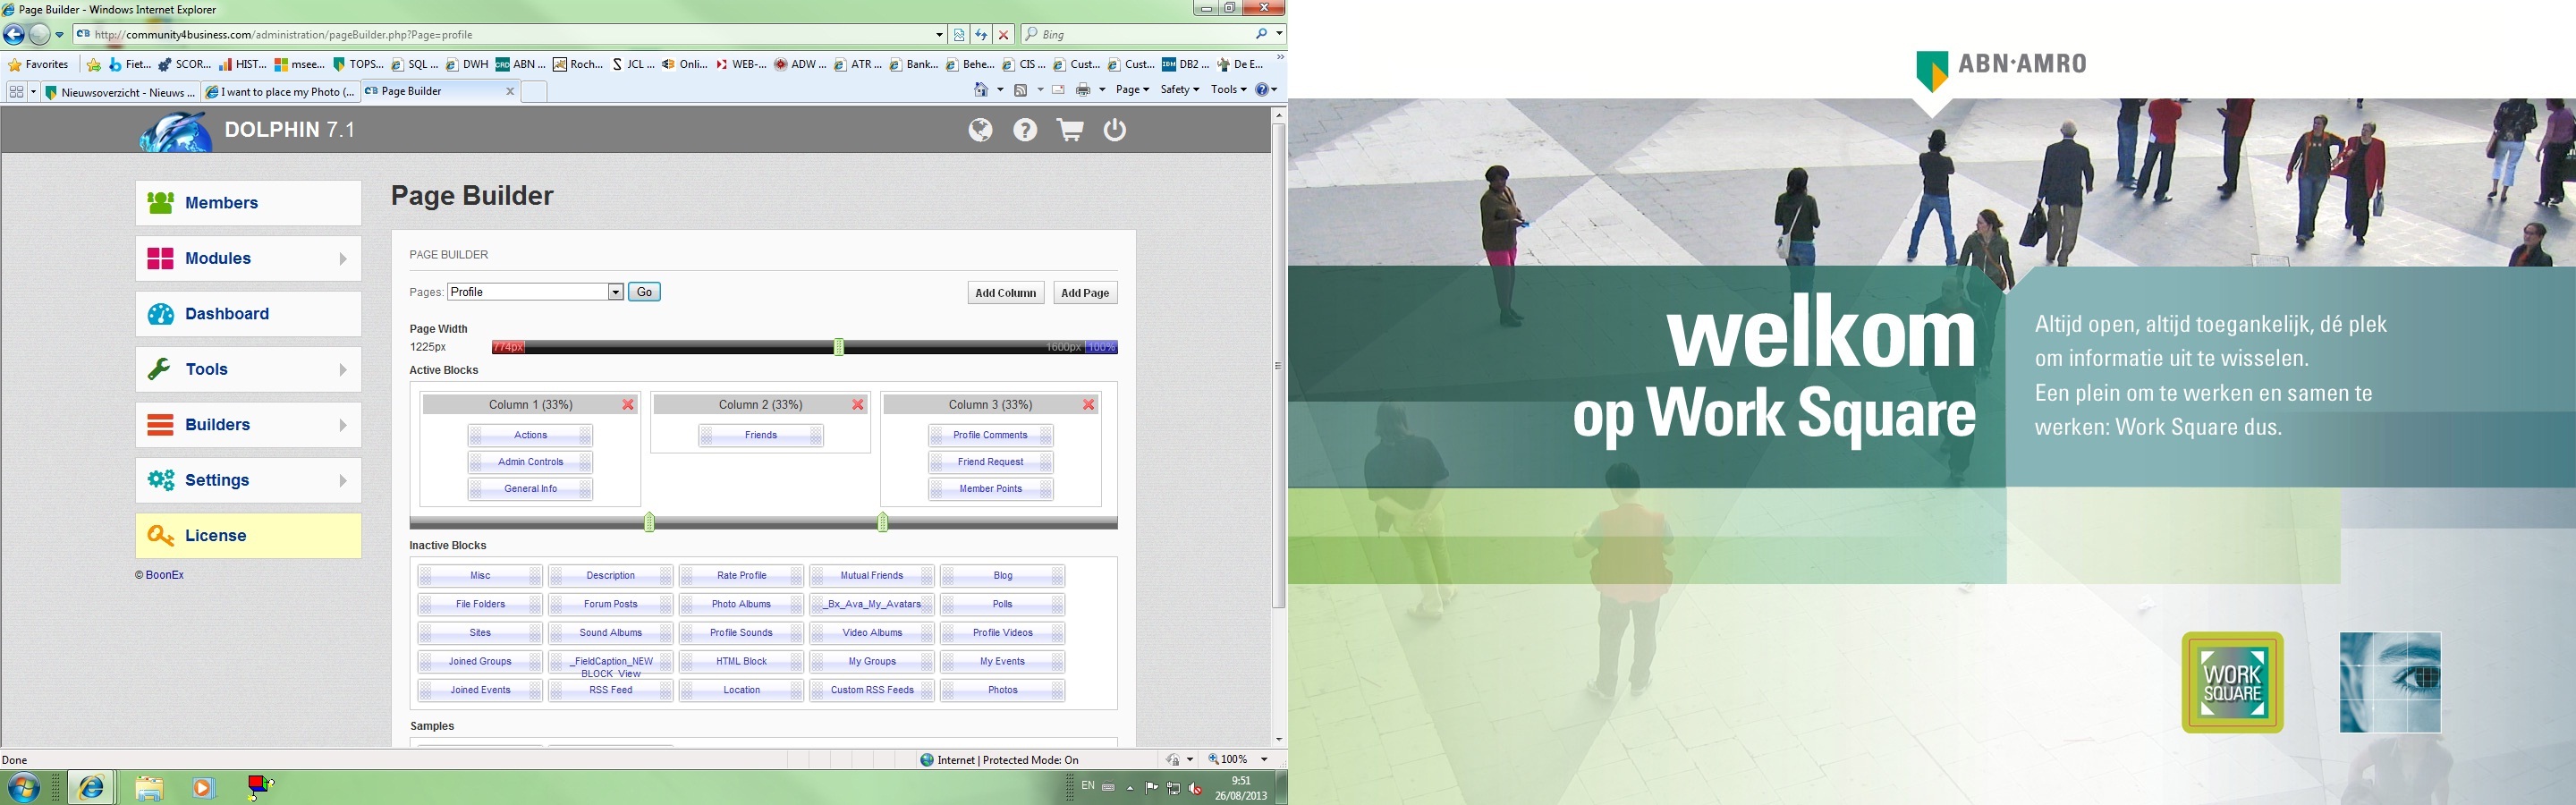Click the Add to Favorites Bar star icon
This screenshot has height=805, width=2576.
94,65
